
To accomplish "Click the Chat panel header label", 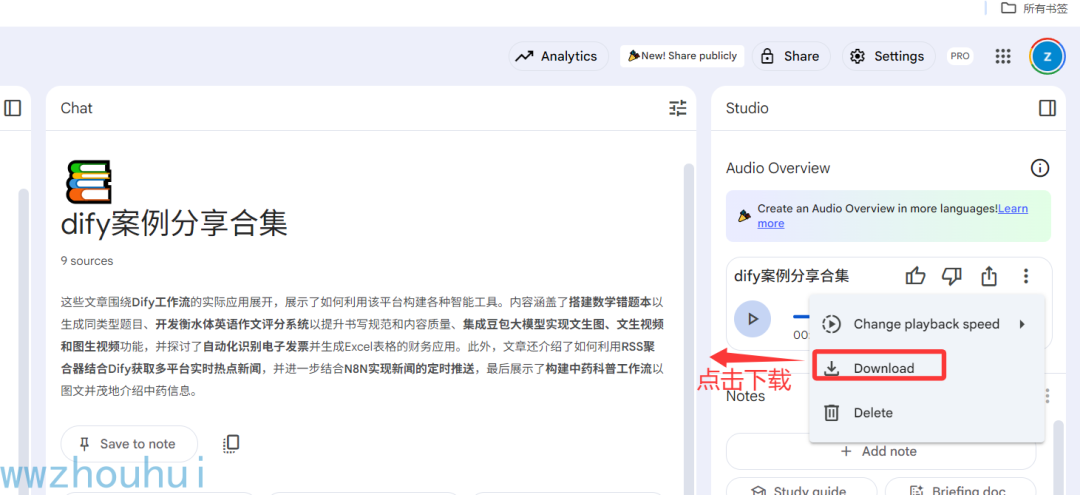I will click(x=76, y=108).
